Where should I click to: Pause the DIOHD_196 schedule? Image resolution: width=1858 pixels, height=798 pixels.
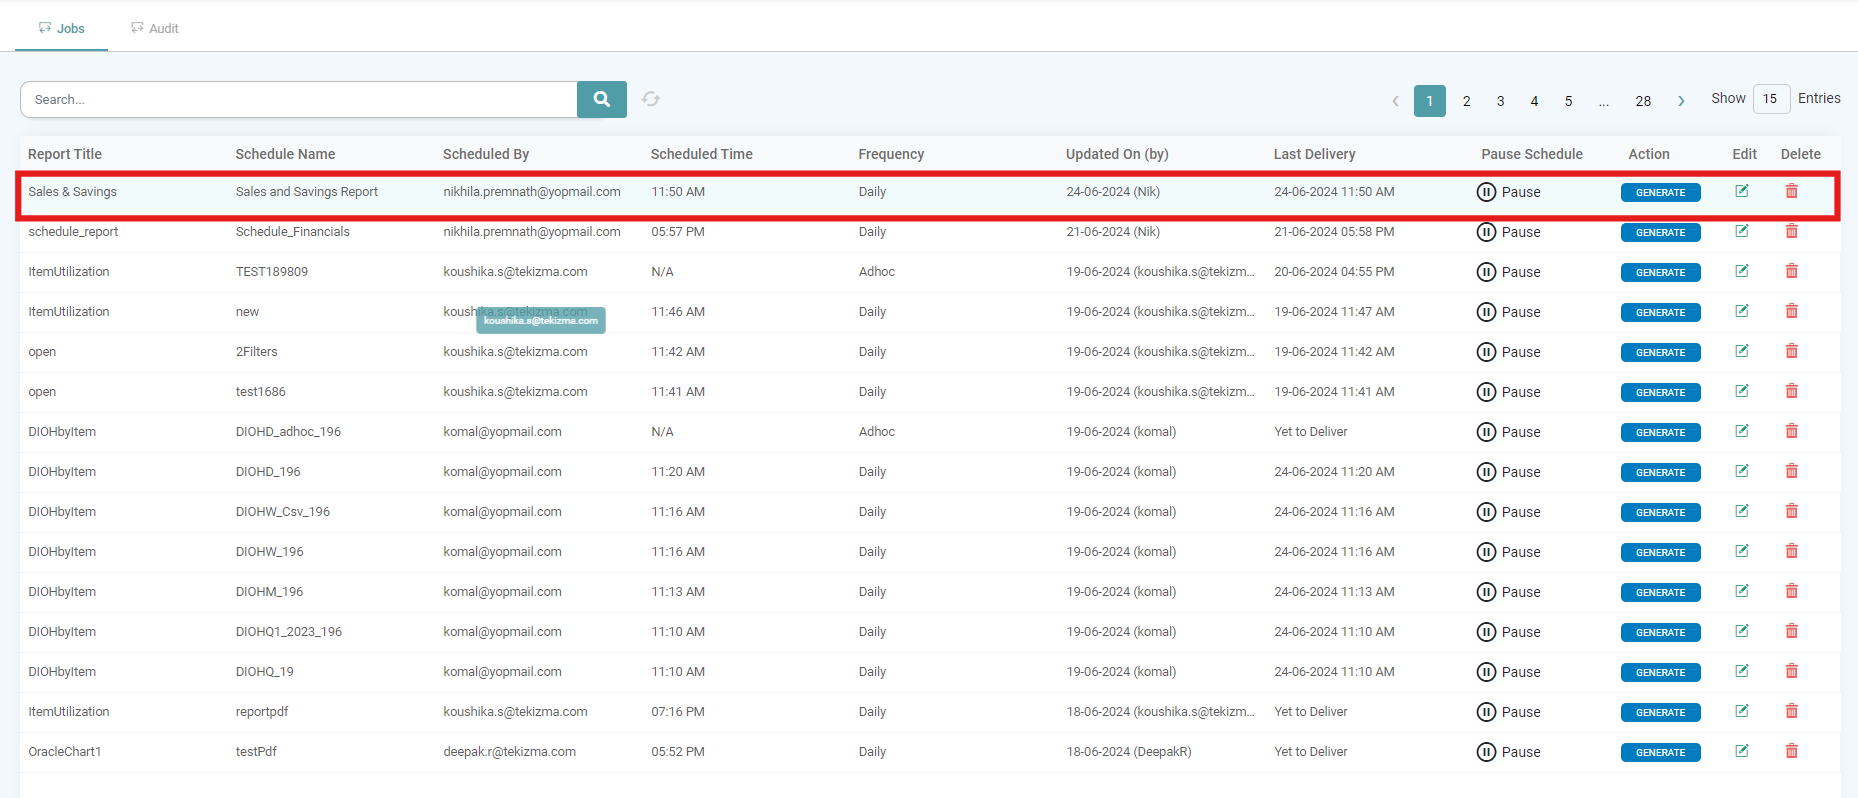click(x=1508, y=472)
